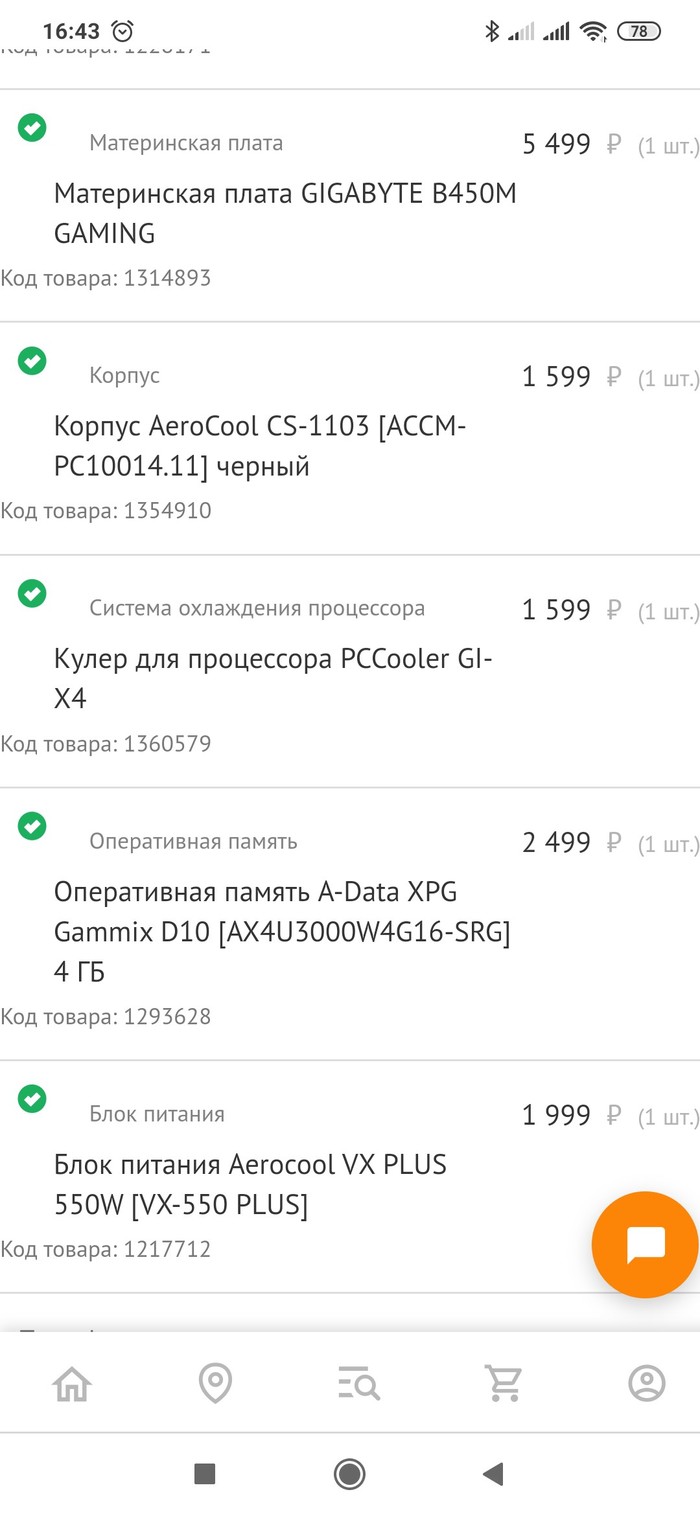Open AeroCool CS-1103 case product link
Image resolution: width=700 pixels, height=1516 pixels.
point(260,446)
